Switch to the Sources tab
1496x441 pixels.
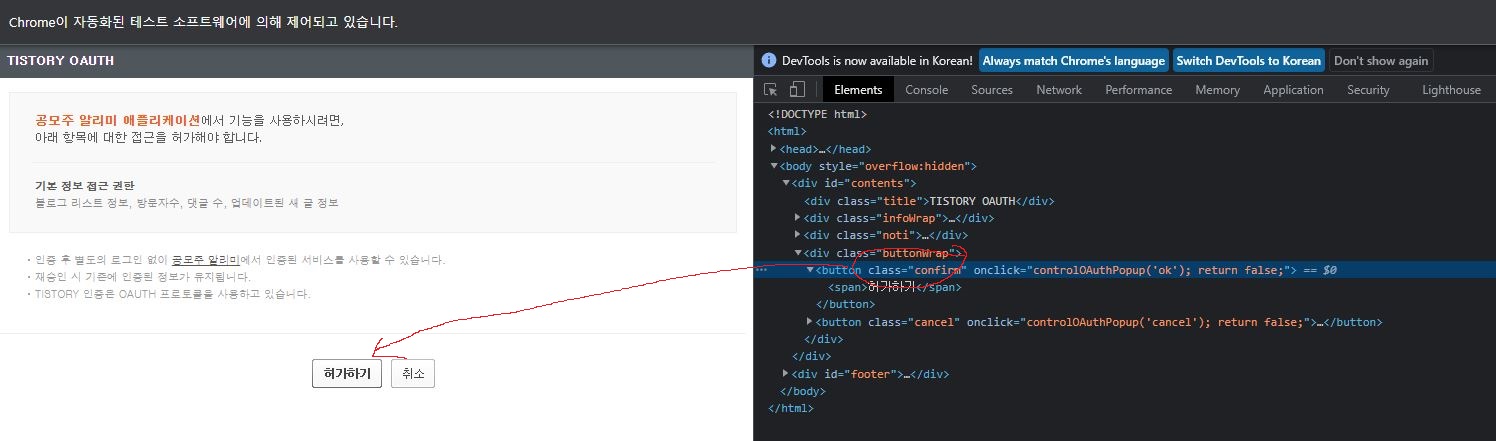pos(992,89)
